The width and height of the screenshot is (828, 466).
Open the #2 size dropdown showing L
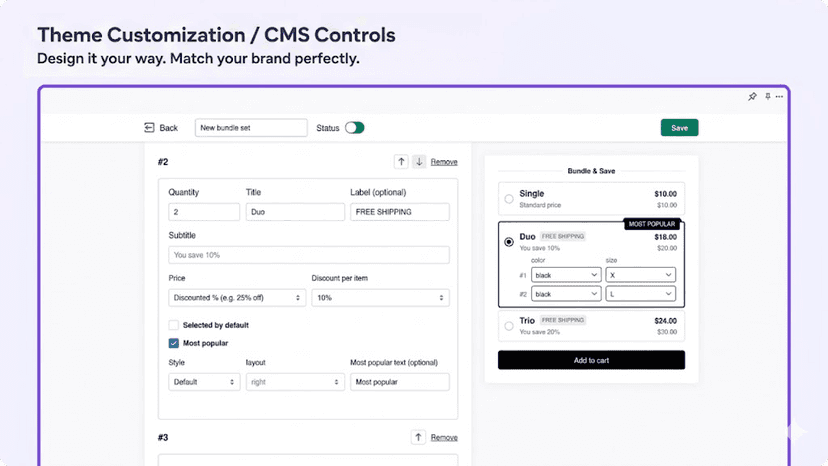pos(640,294)
